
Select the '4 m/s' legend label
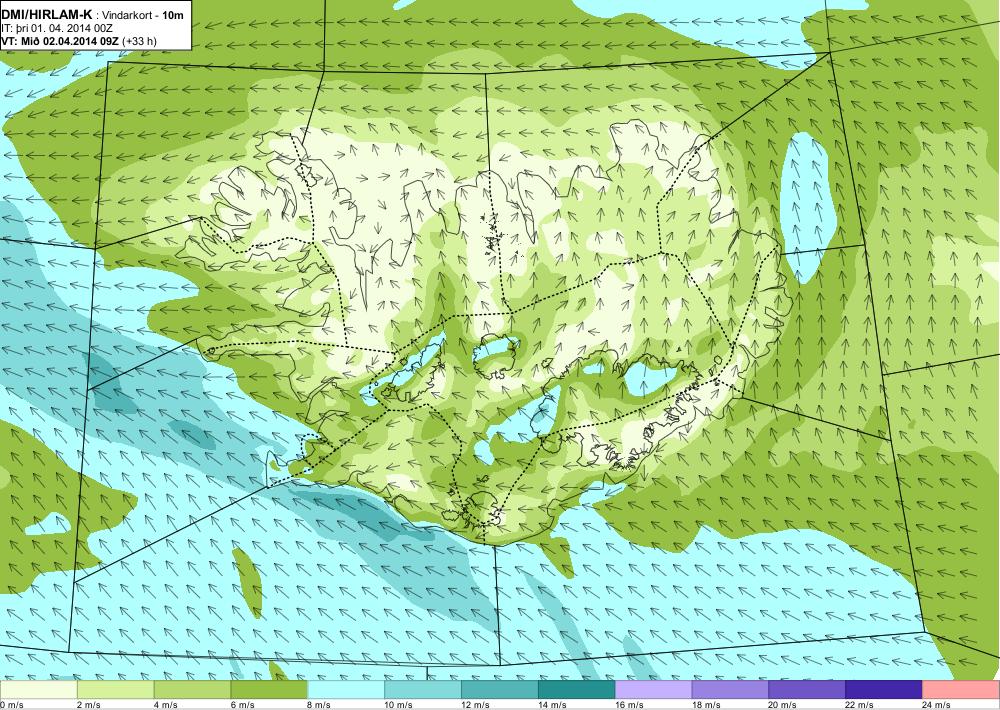[166, 705]
